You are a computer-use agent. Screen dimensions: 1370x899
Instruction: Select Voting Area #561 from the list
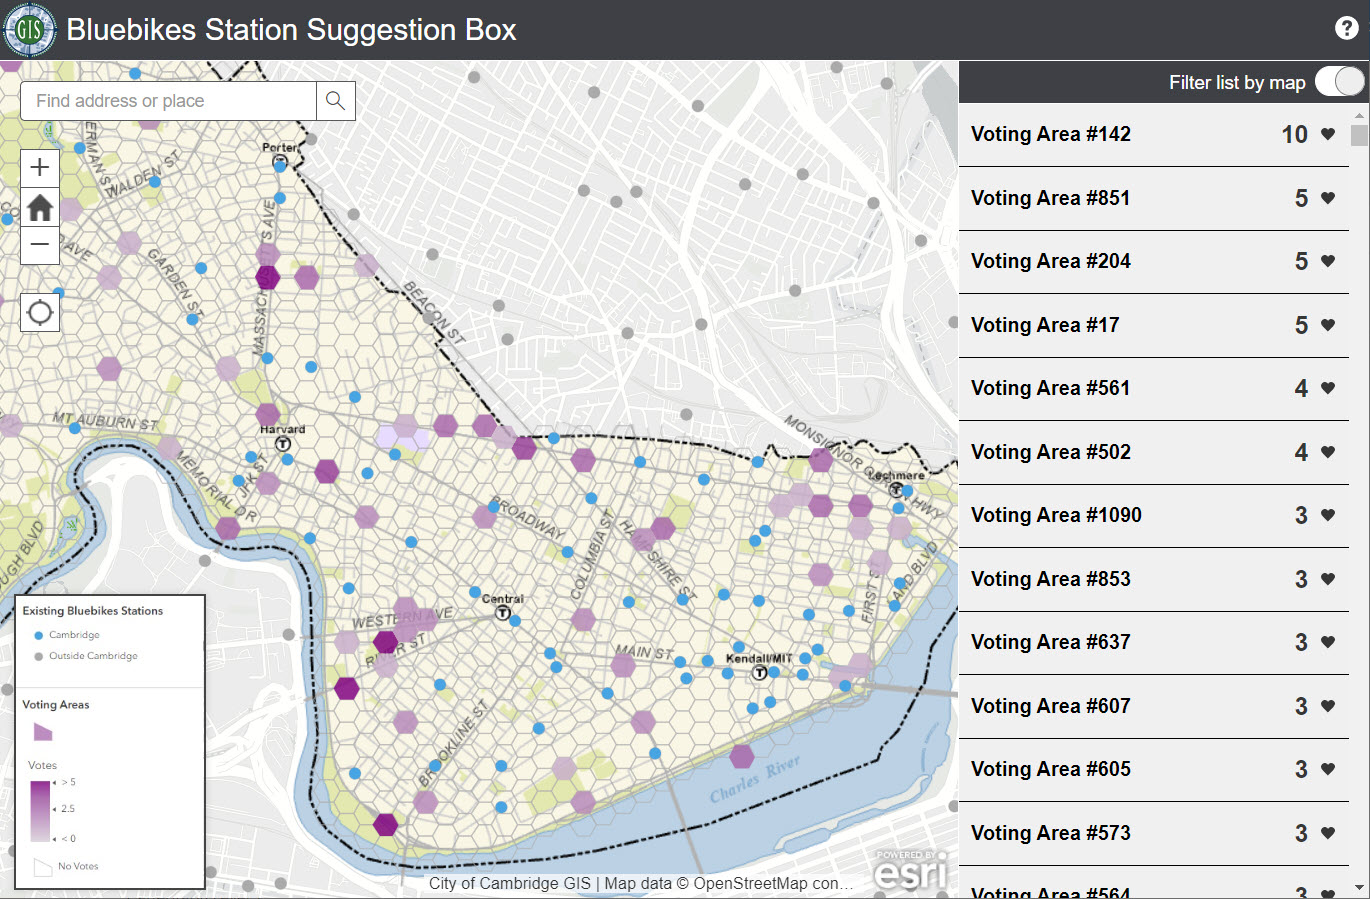tap(1050, 388)
